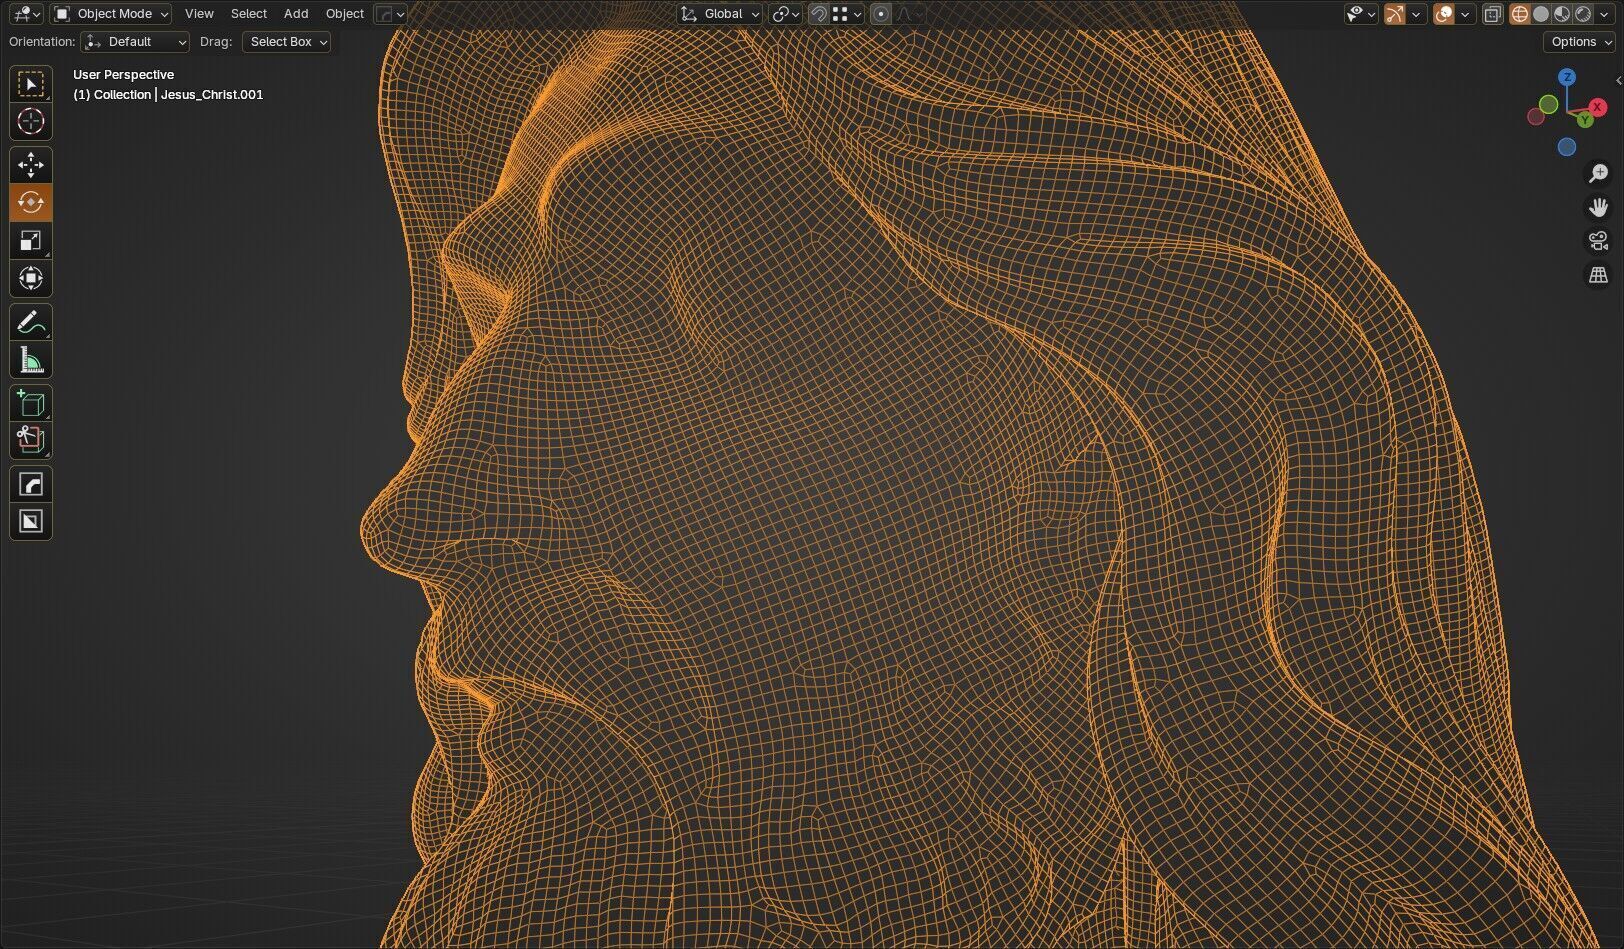Screen dimensions: 1624x949
Task: Click the 'User Perspective' text label
Action: coord(123,75)
